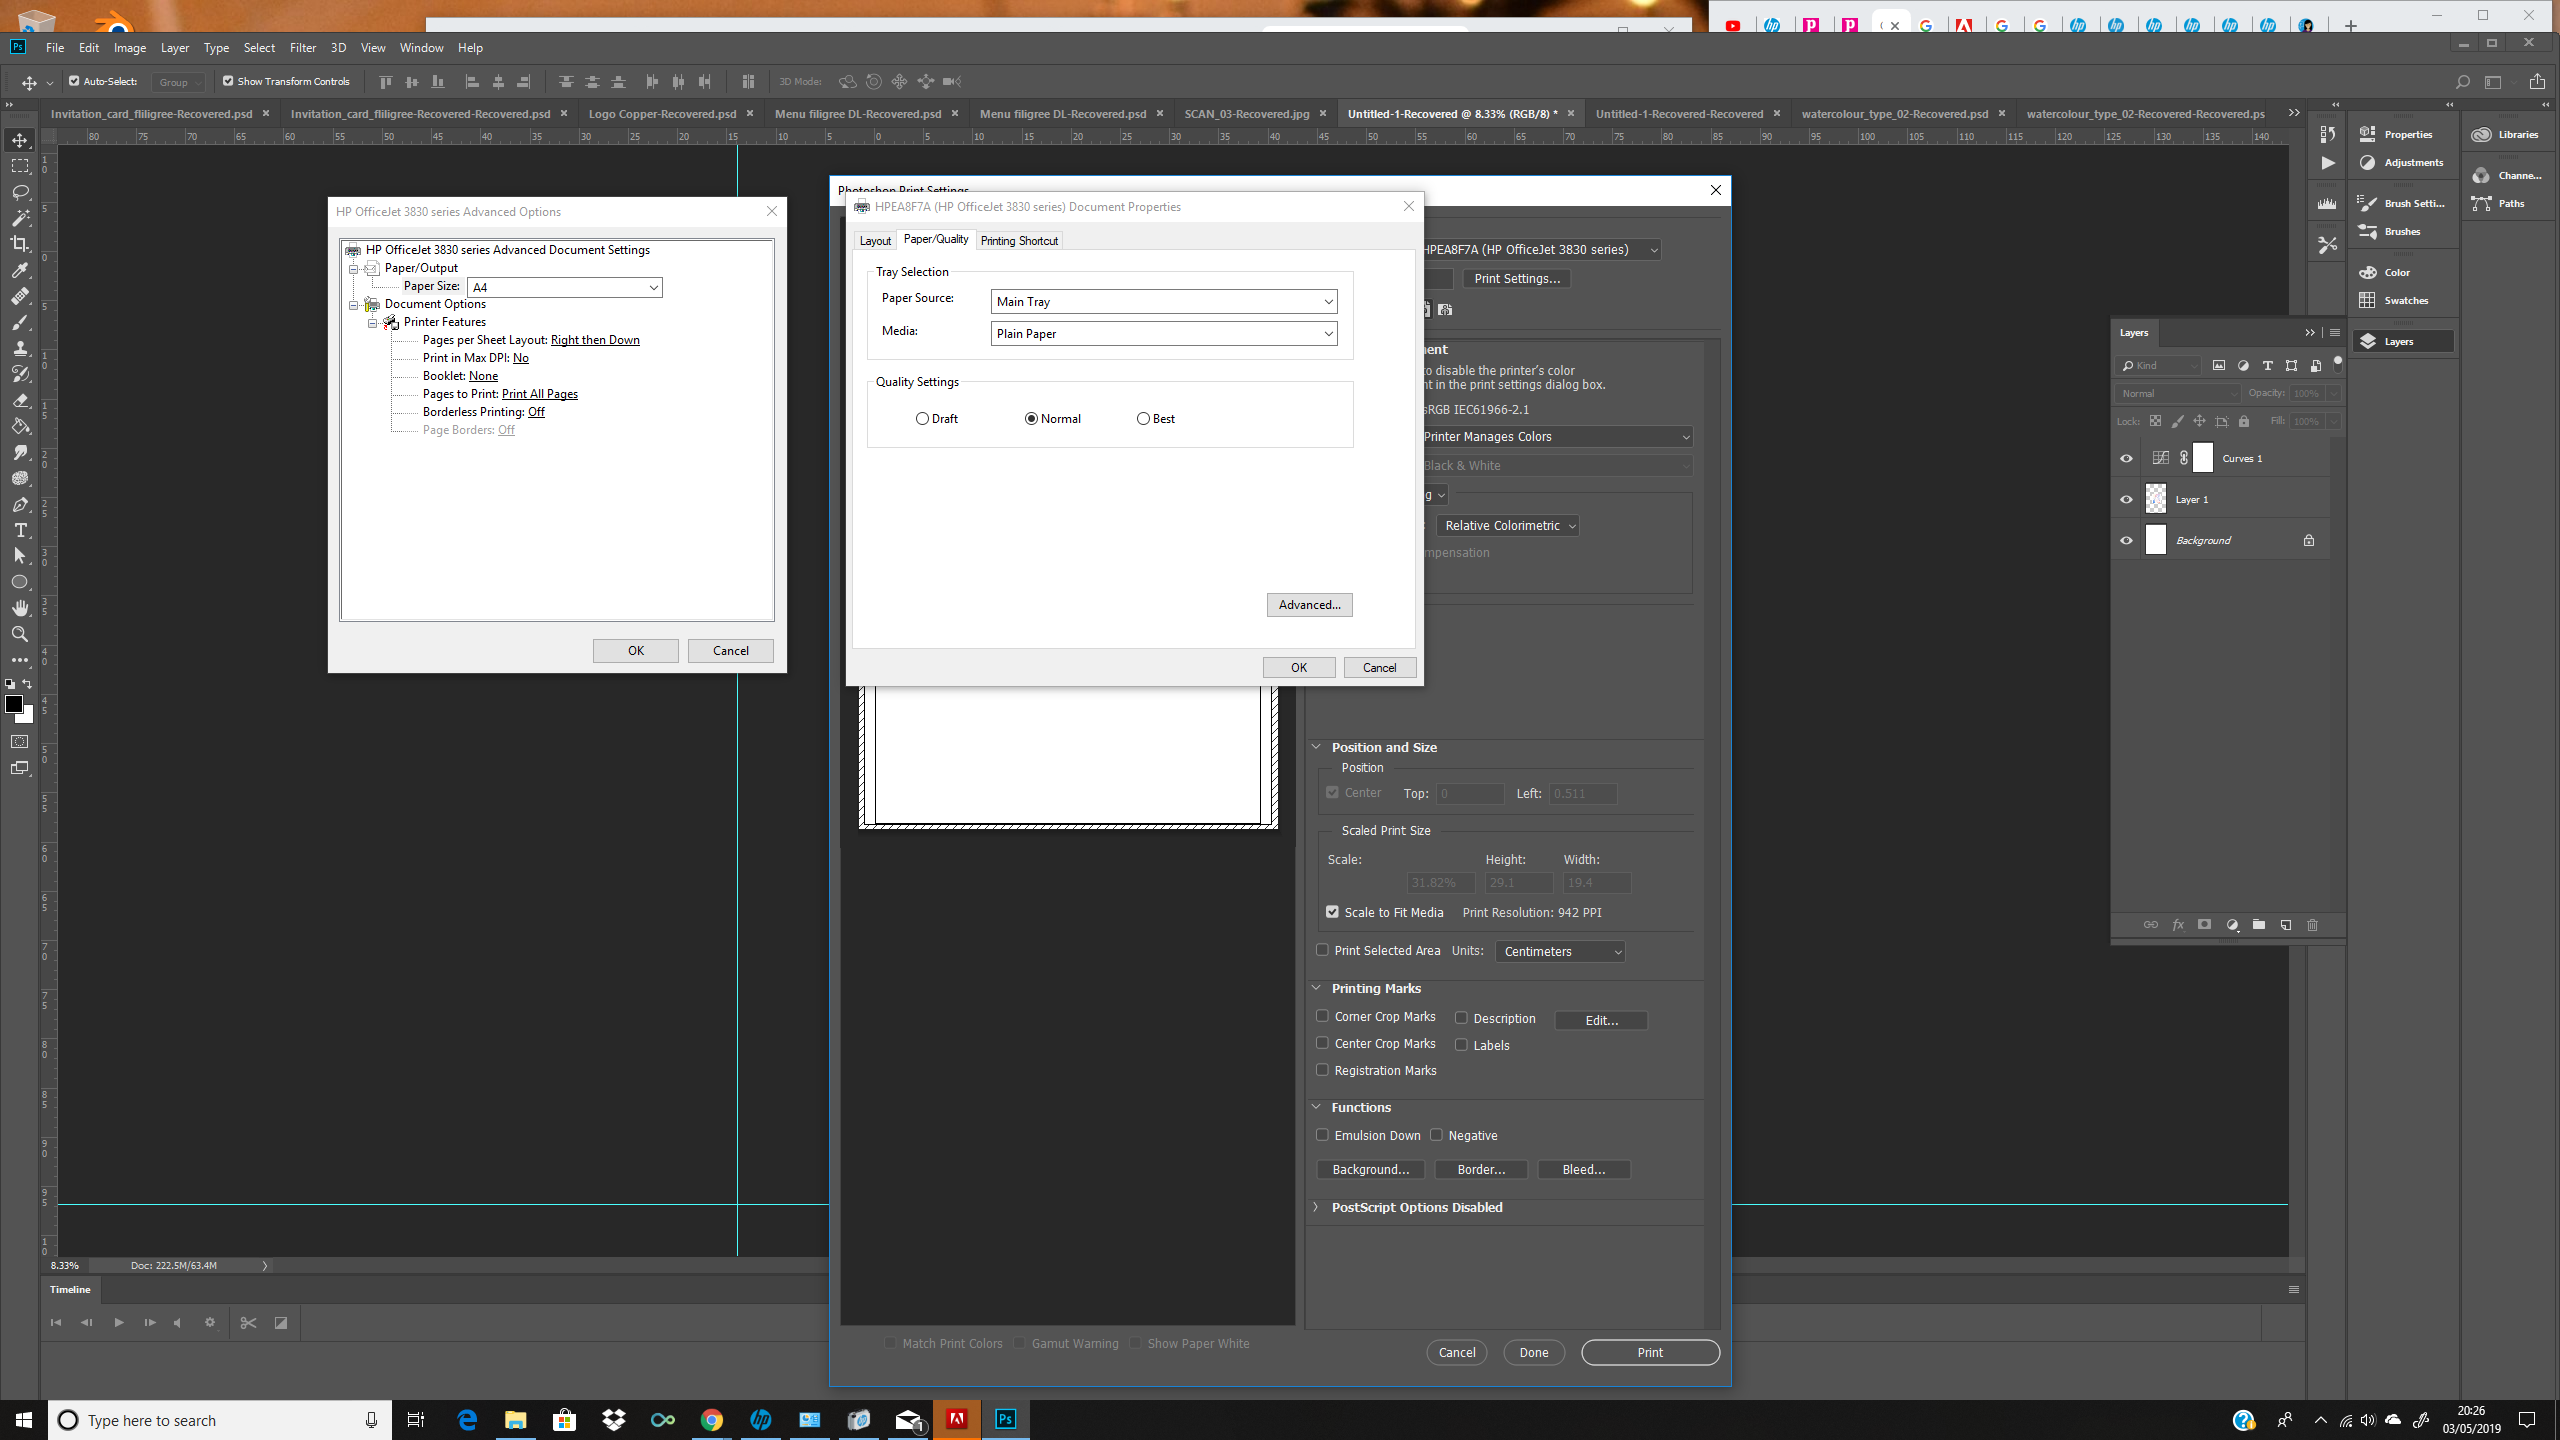The width and height of the screenshot is (2560, 1440).
Task: Select the Clone Stamp tool
Action: click(20, 348)
